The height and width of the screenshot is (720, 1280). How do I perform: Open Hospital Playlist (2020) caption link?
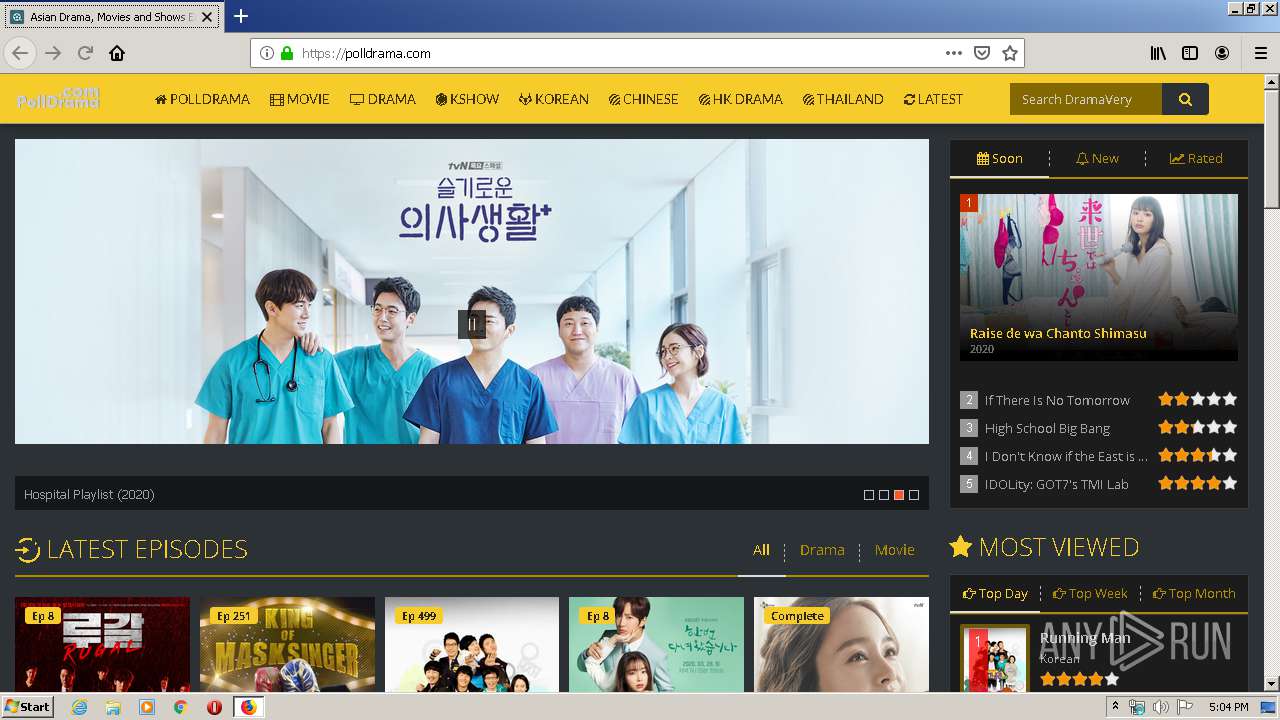click(89, 495)
